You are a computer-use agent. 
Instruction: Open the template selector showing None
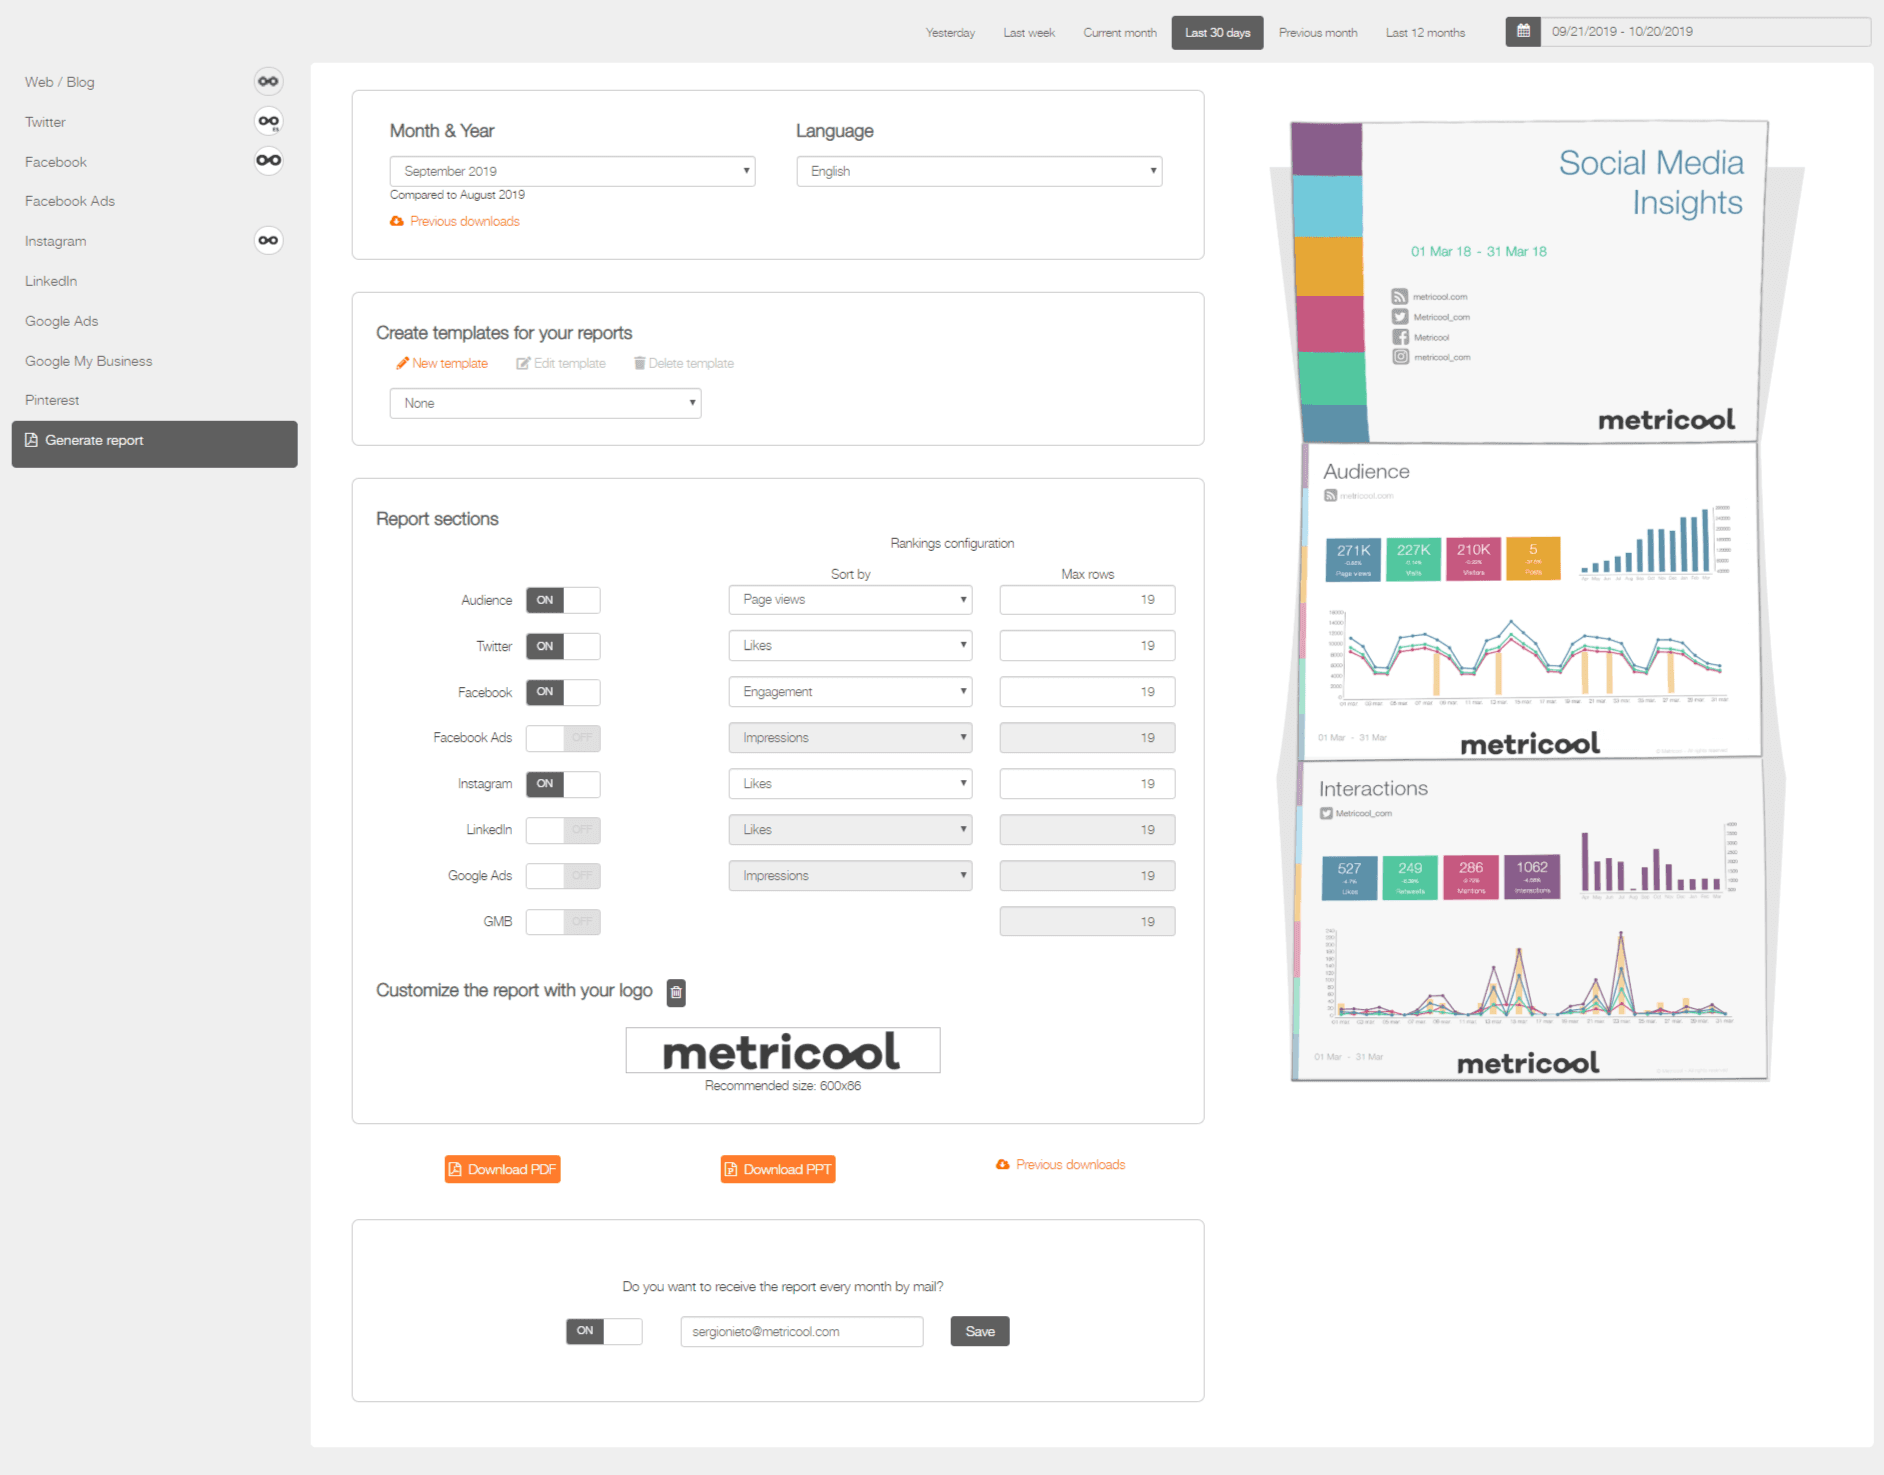coord(545,403)
